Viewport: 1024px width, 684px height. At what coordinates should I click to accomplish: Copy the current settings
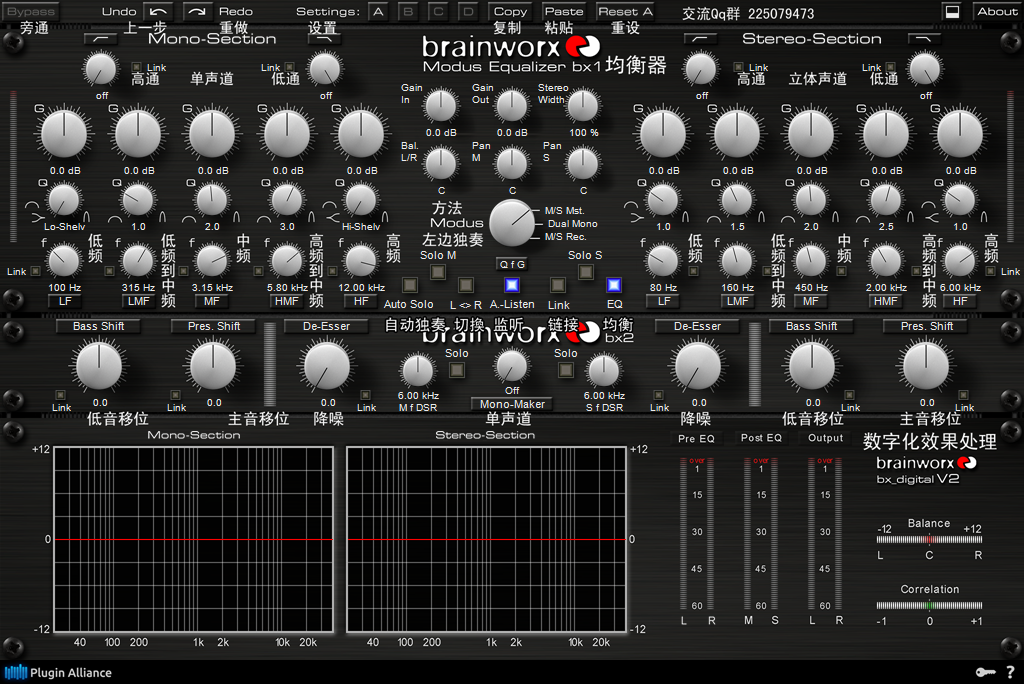click(x=510, y=11)
